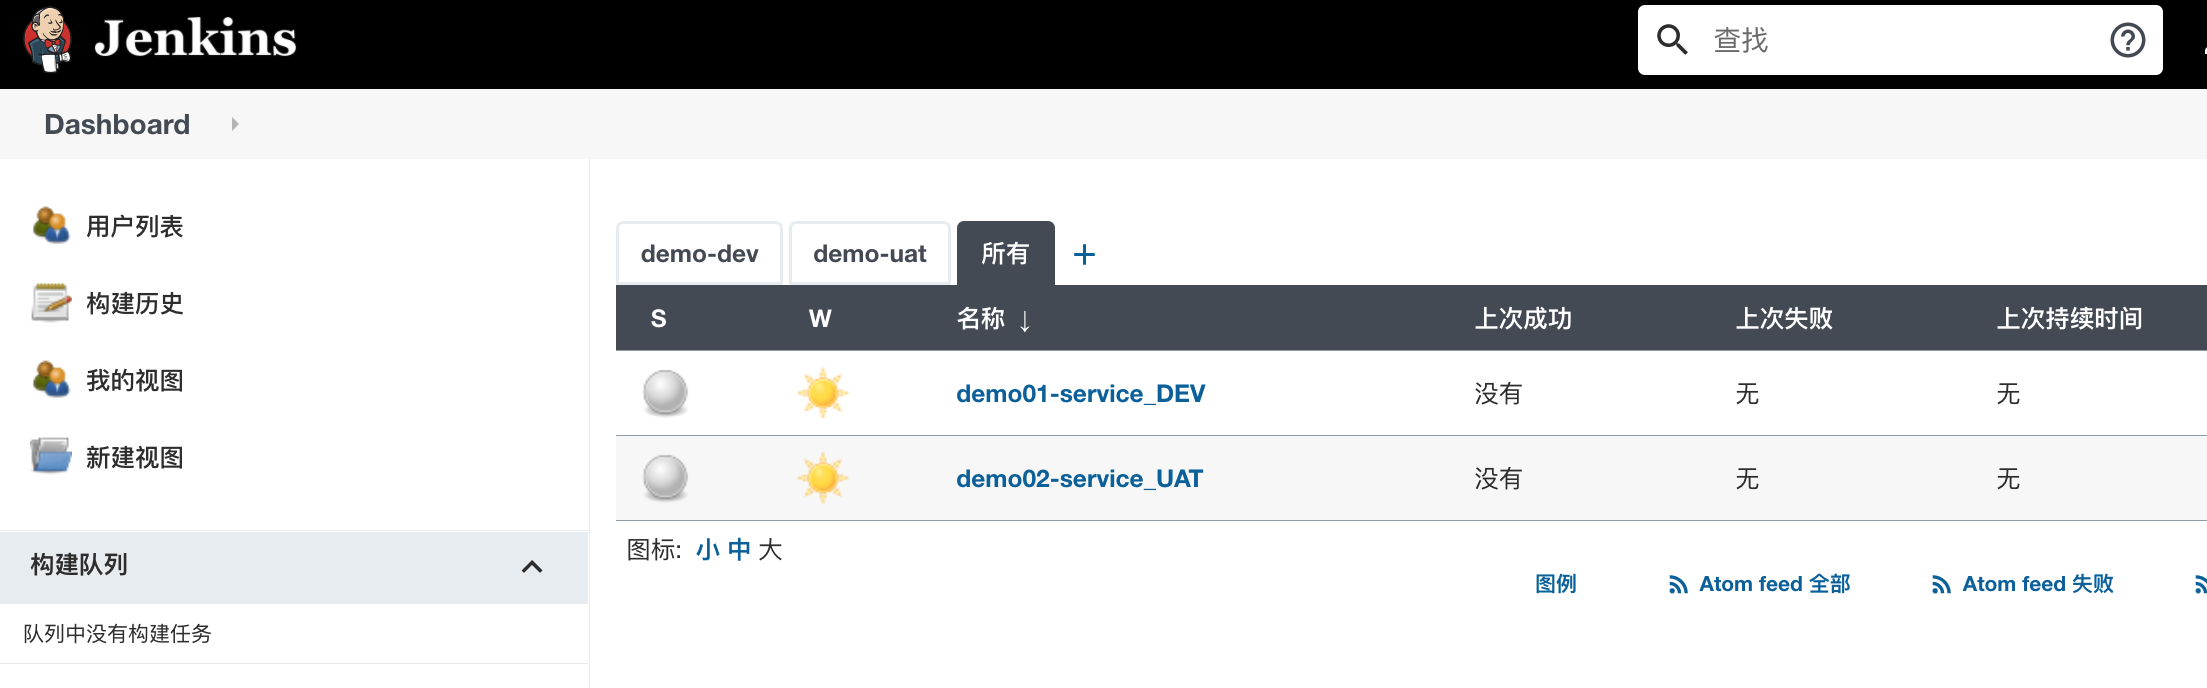The image size is (2207, 688).
Task: Focus the 查找 search field
Action: click(1900, 40)
